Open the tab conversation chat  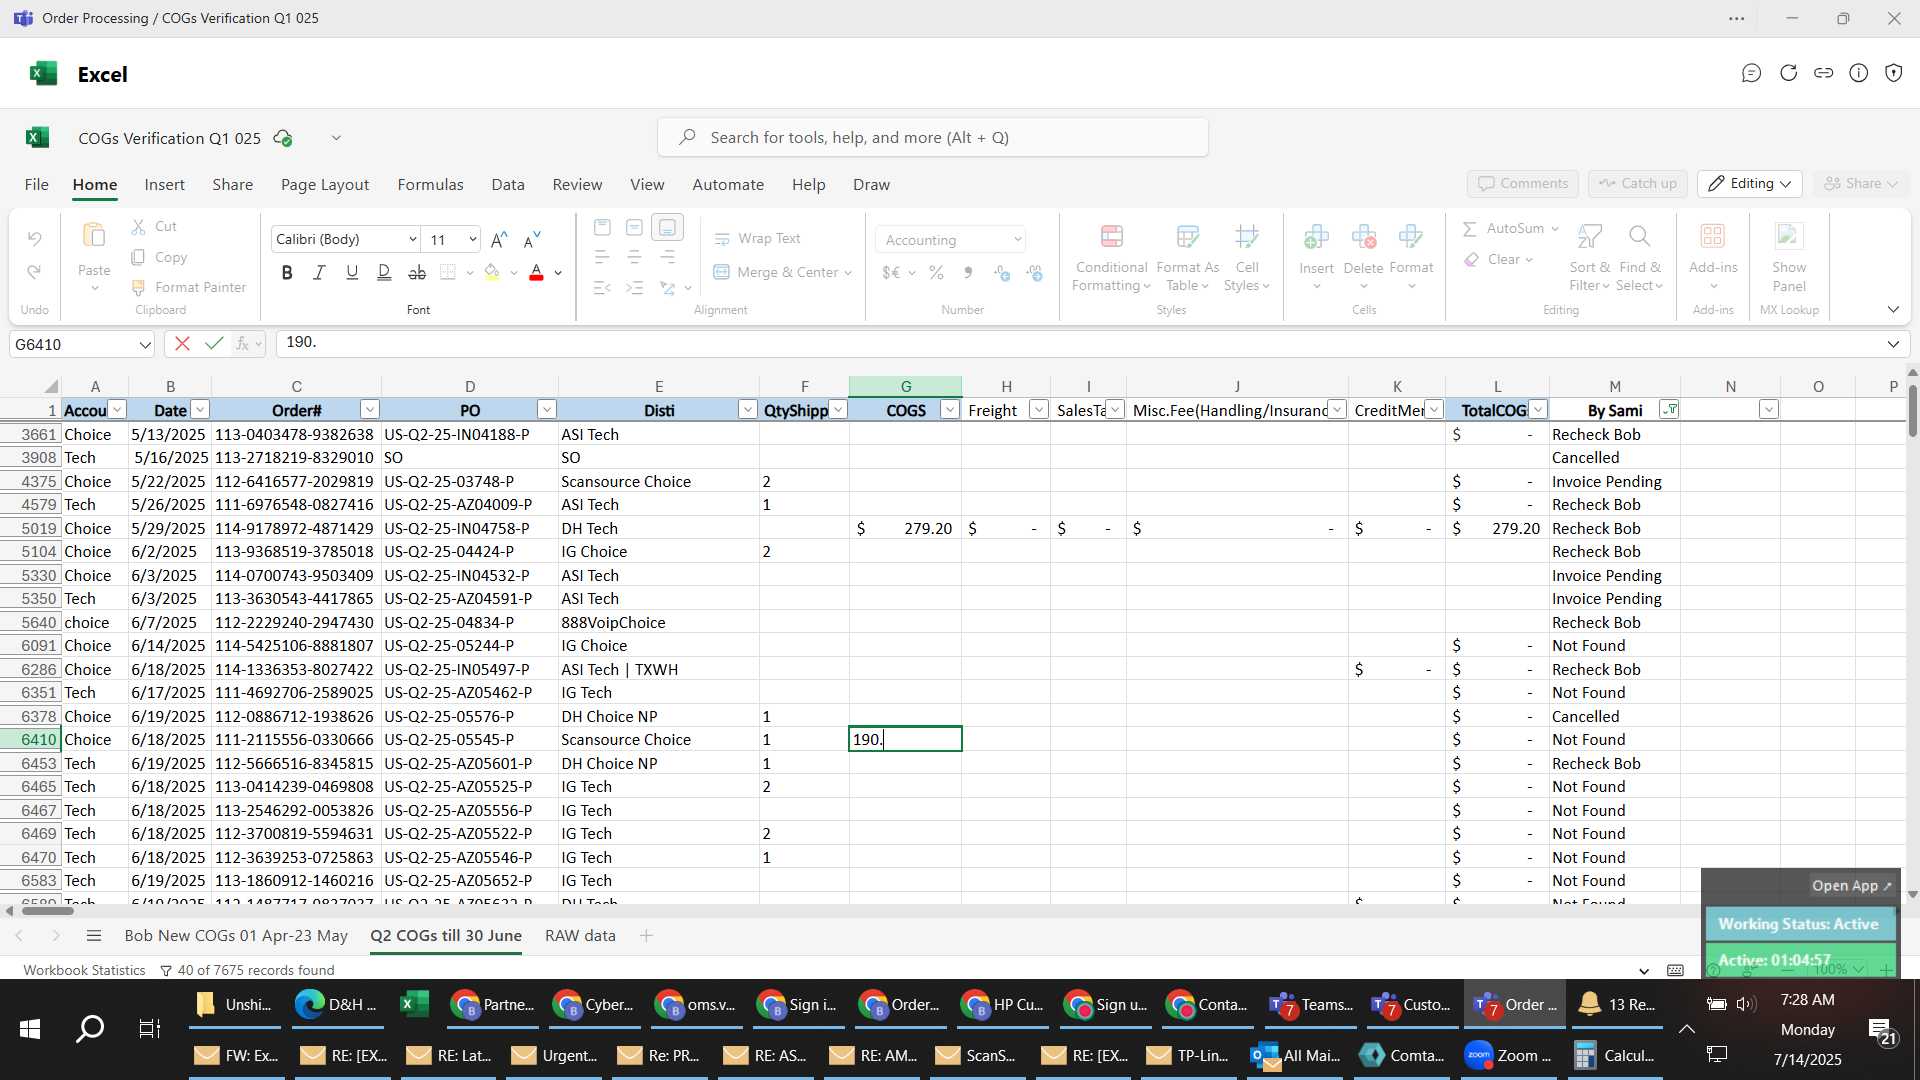click(x=1751, y=73)
